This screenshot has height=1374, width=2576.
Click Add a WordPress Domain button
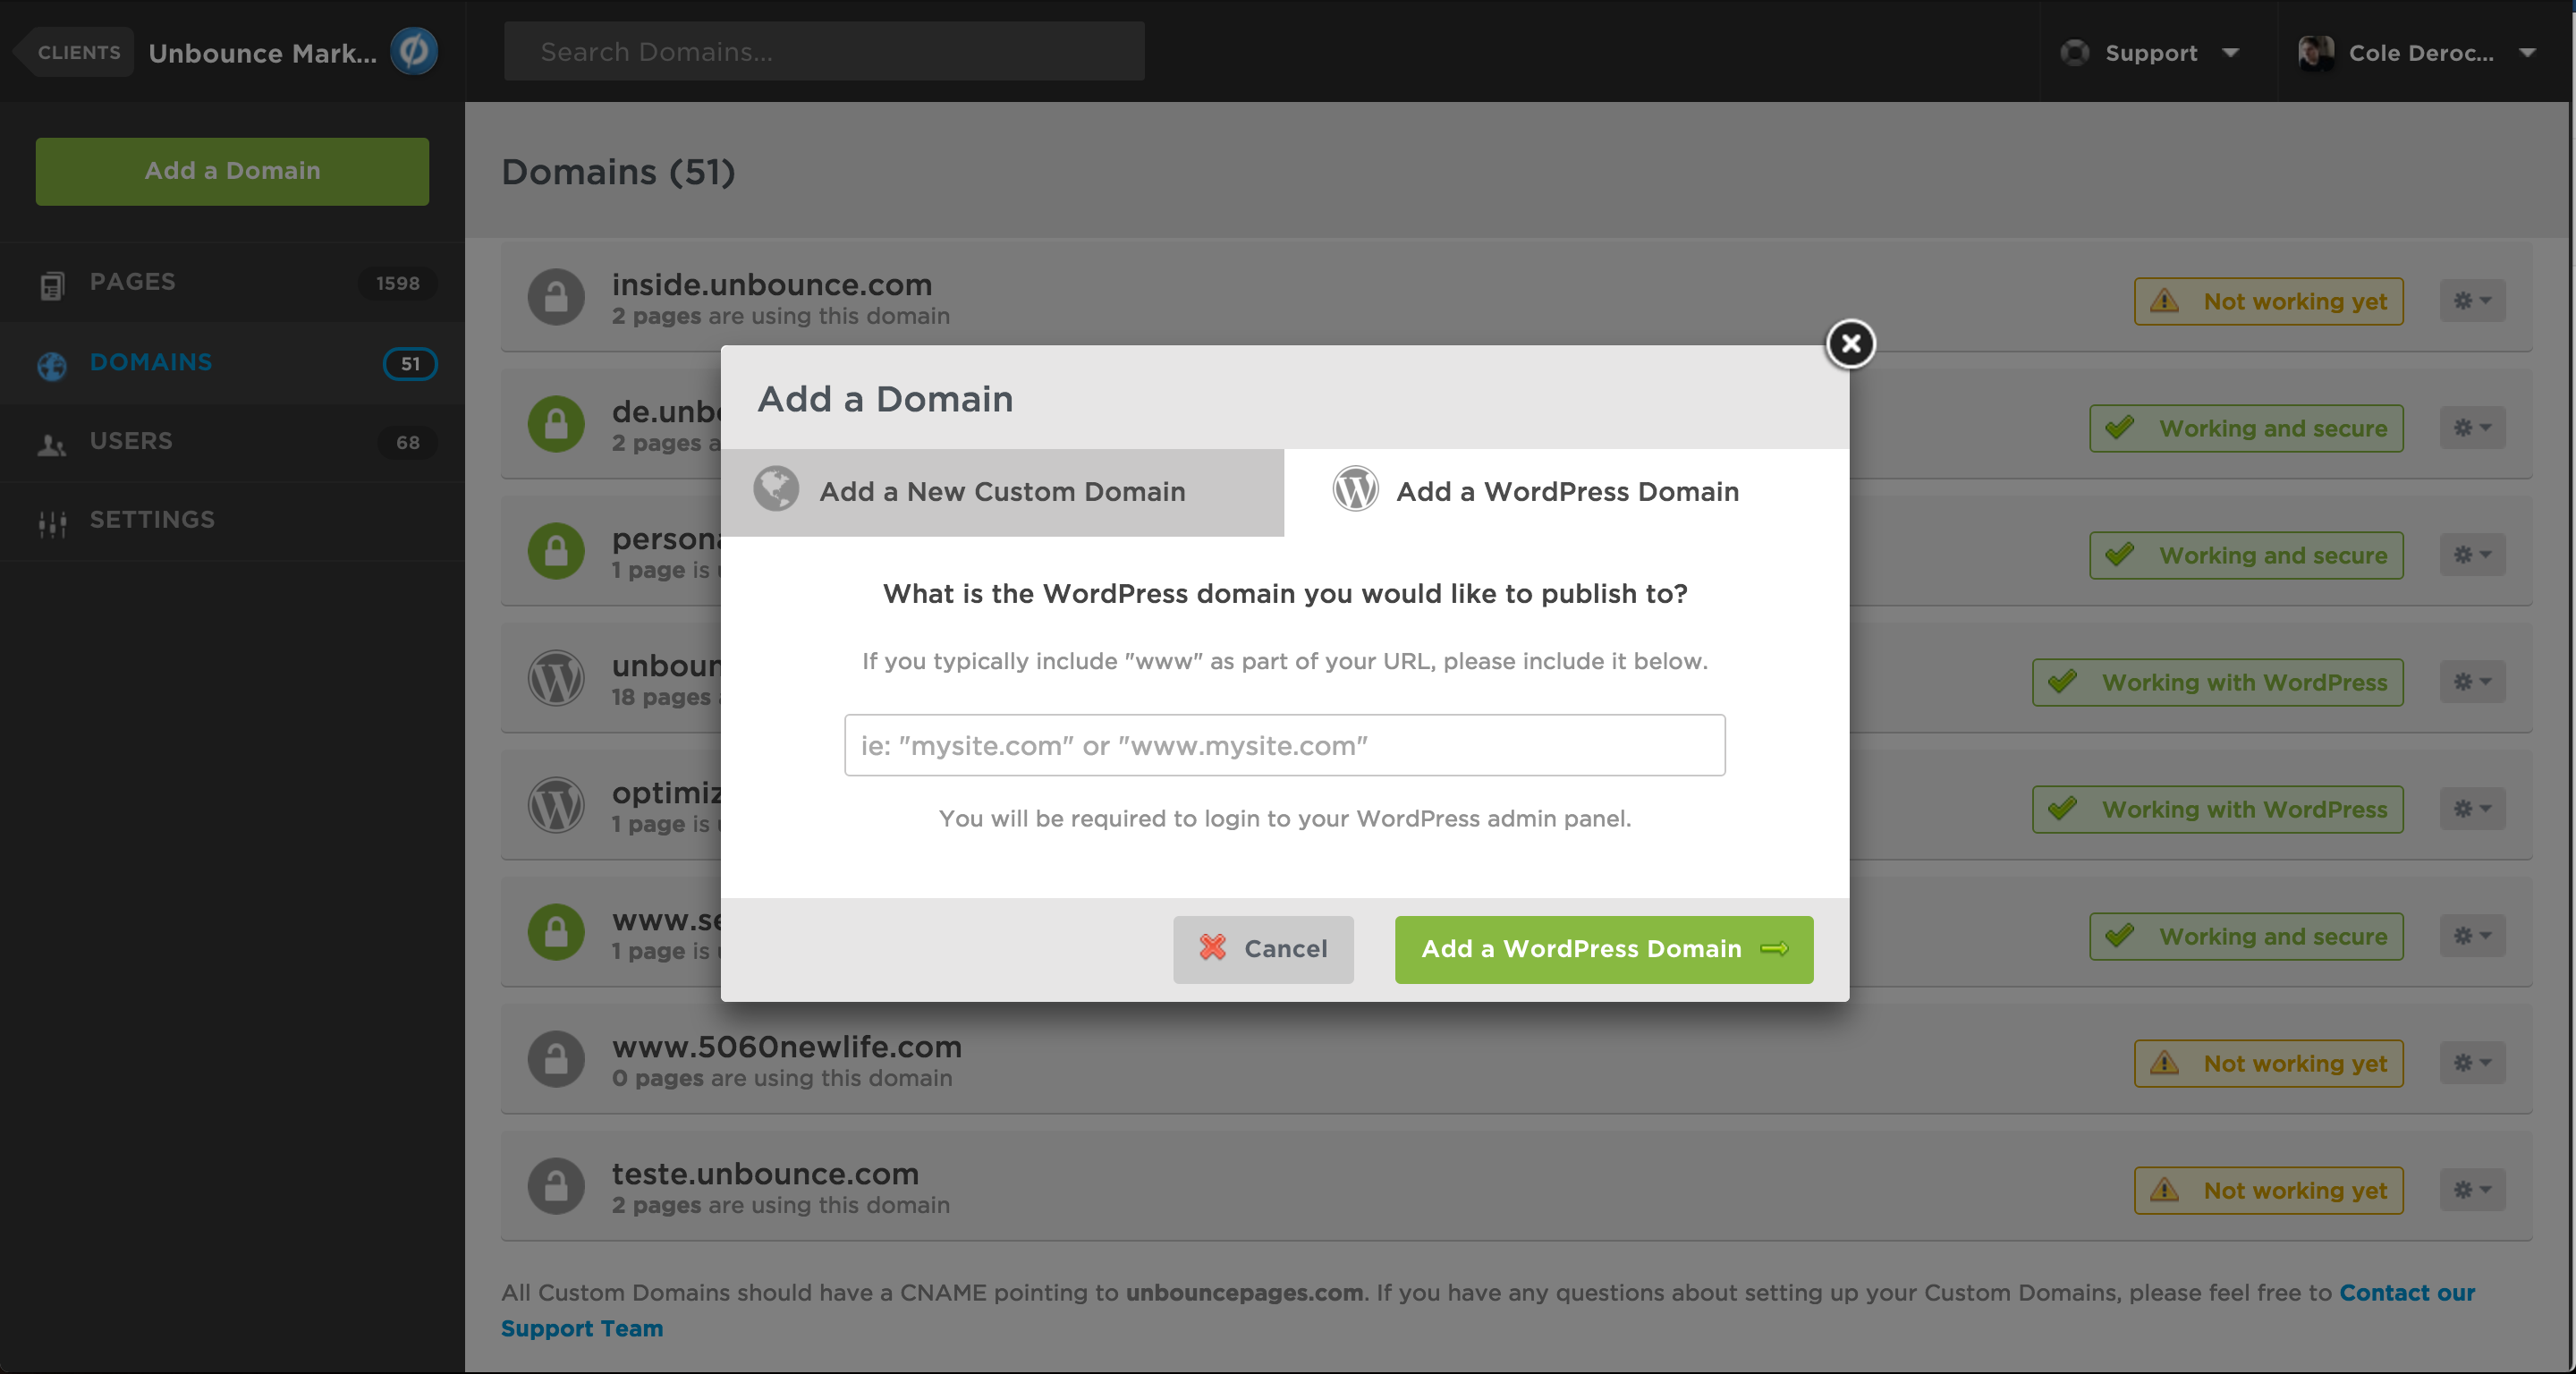pos(1603,948)
